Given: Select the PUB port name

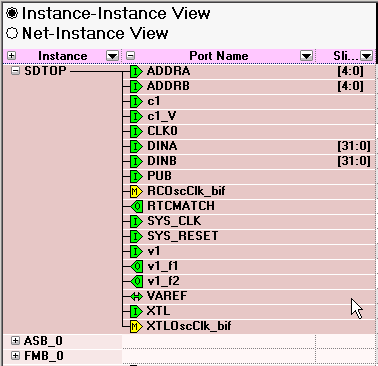Looking at the screenshot, I should 159,176.
